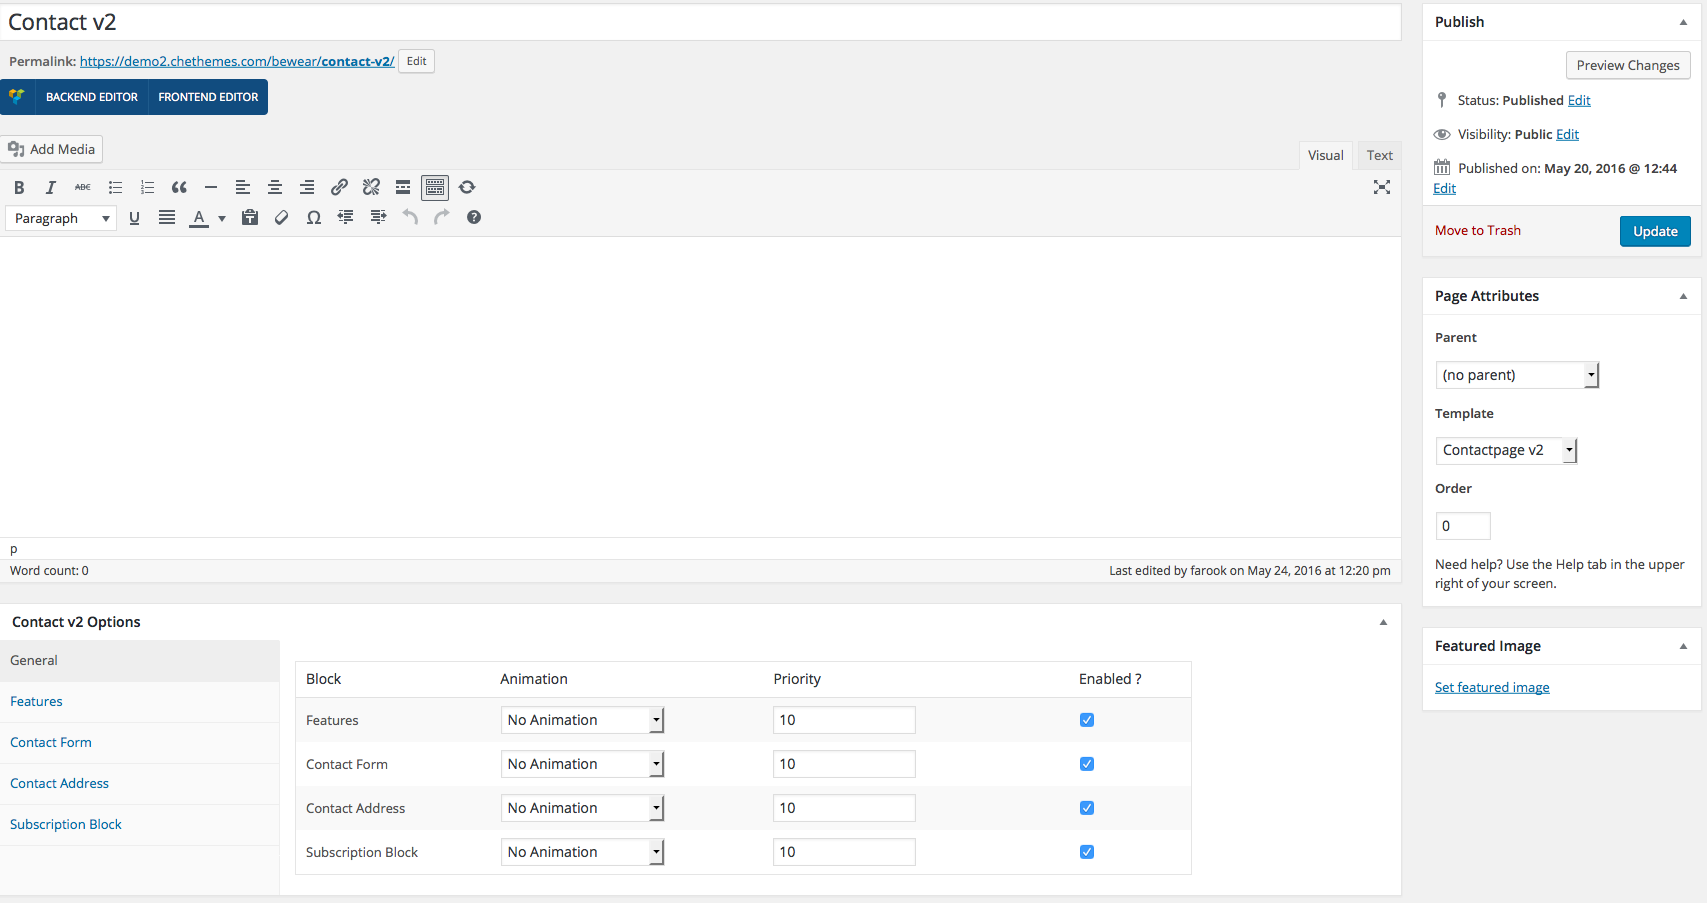The image size is (1707, 903).
Task: Open the Subscription Block options tab
Action: tap(140, 825)
